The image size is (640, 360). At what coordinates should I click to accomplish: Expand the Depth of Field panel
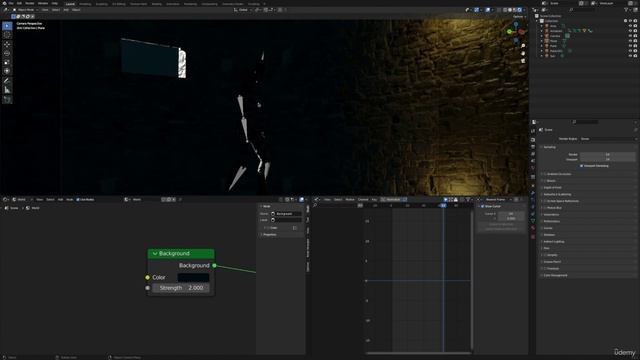point(553,188)
